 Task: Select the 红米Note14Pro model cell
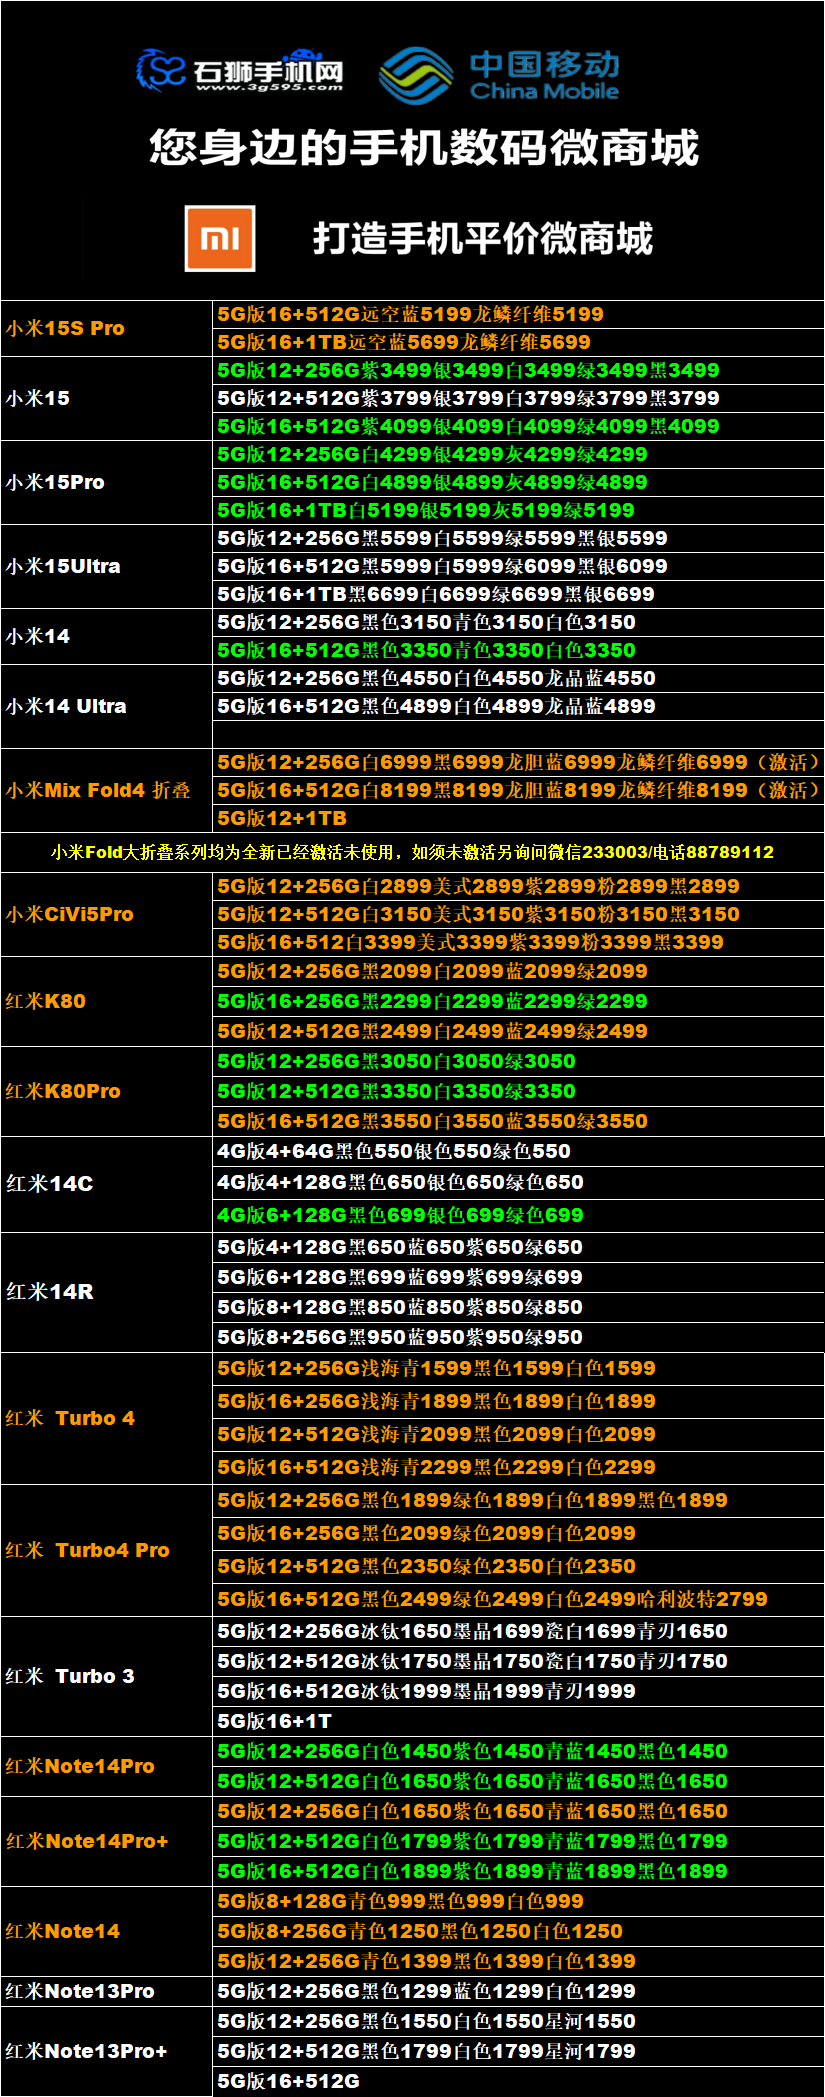point(107,1766)
